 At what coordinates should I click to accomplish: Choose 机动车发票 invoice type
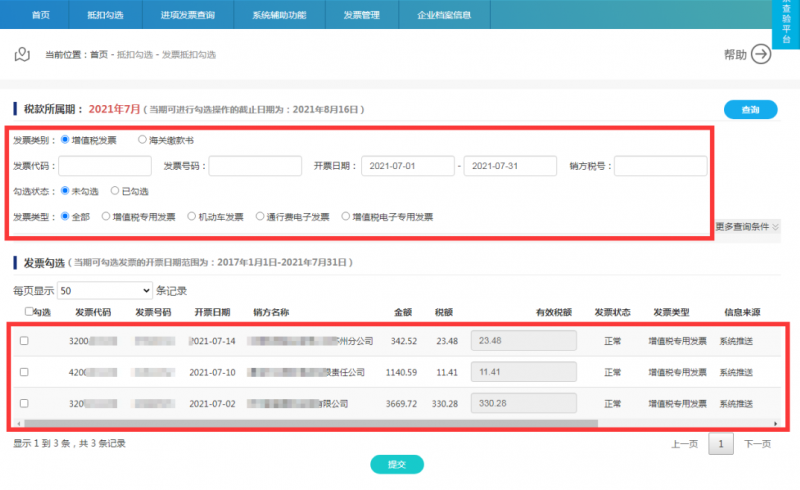(x=190, y=216)
